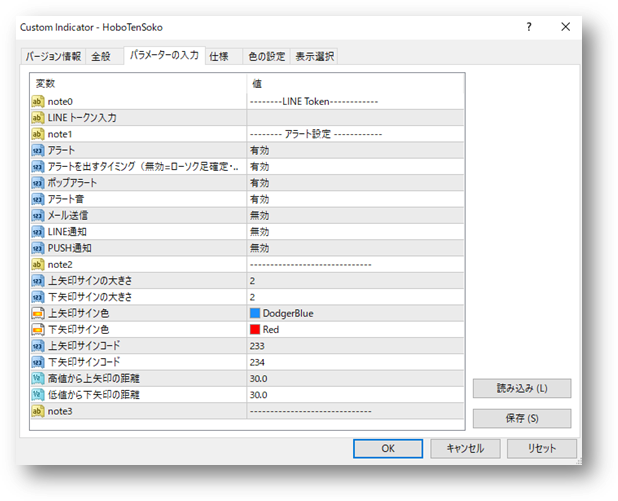
Task: Click the DodgerBlue color swatch
Action: (x=255, y=313)
